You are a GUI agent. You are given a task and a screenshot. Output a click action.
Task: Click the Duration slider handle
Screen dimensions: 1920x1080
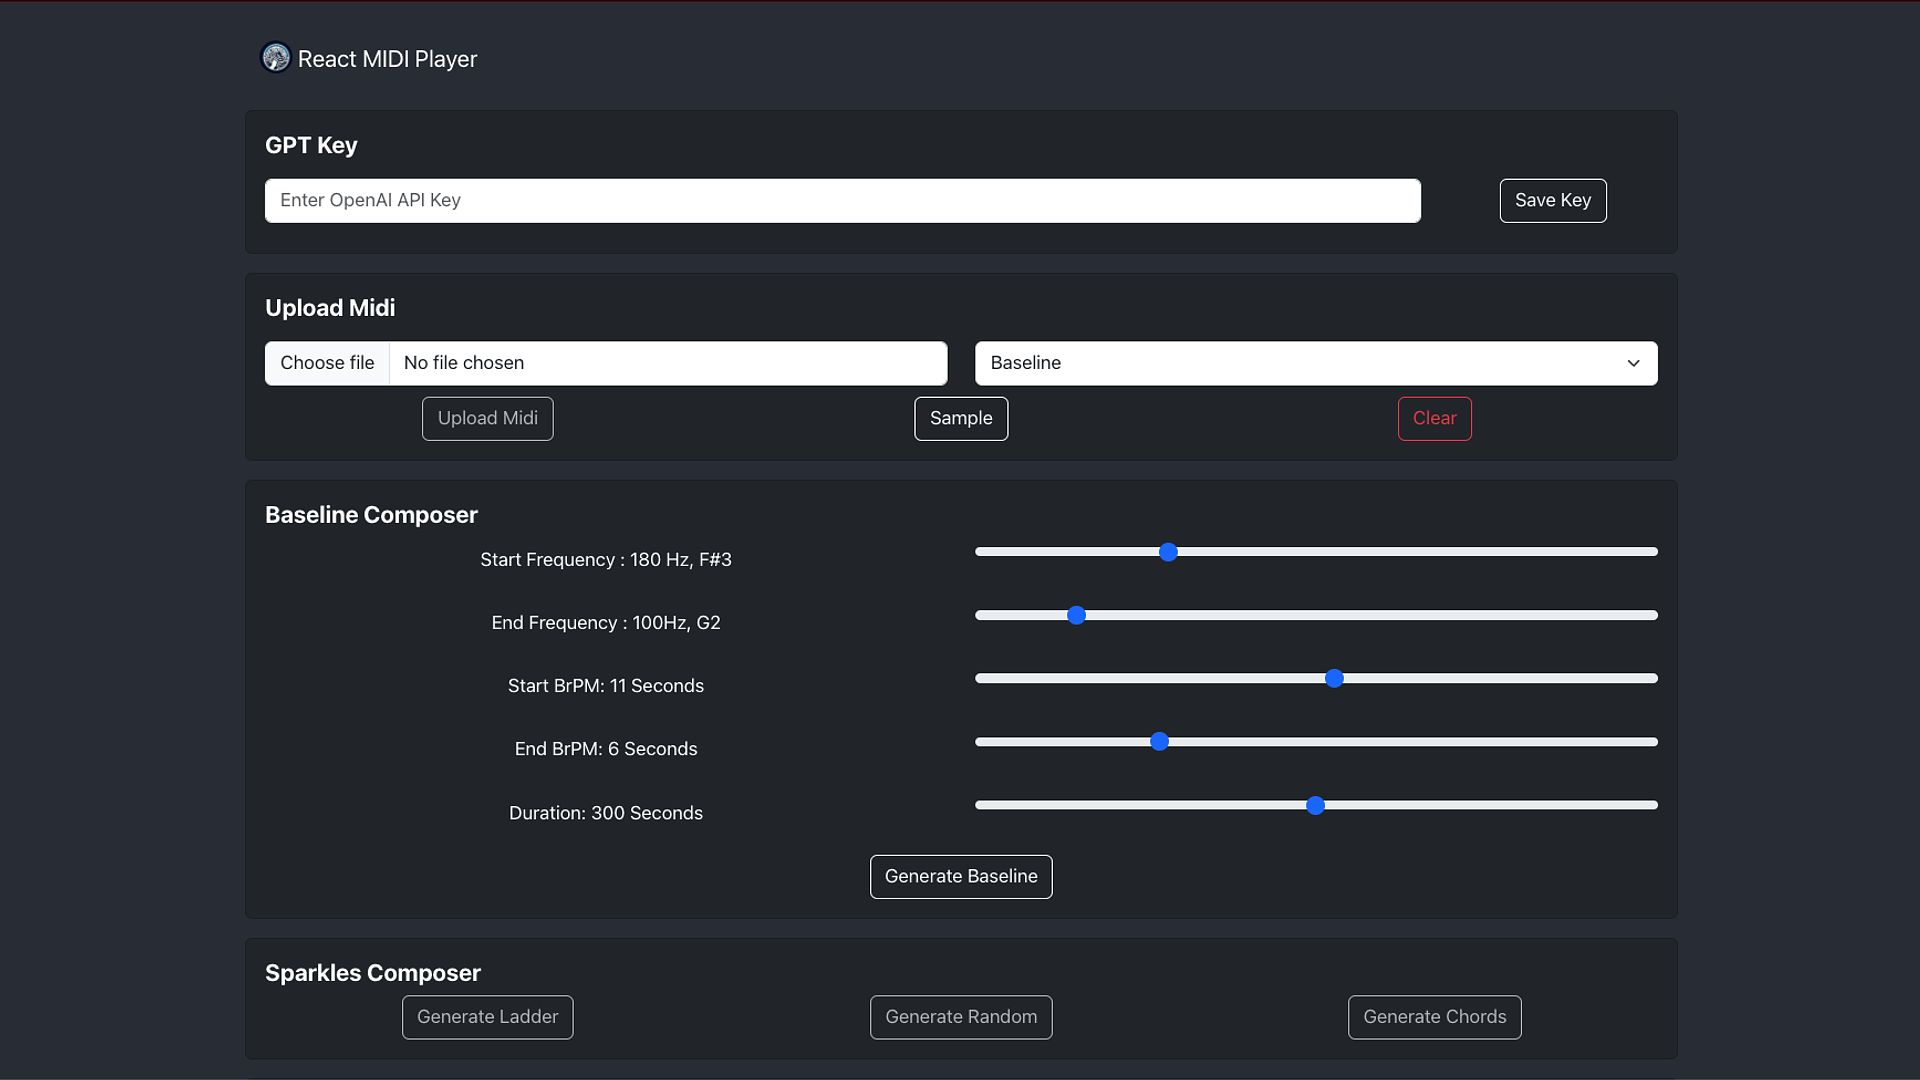1315,805
